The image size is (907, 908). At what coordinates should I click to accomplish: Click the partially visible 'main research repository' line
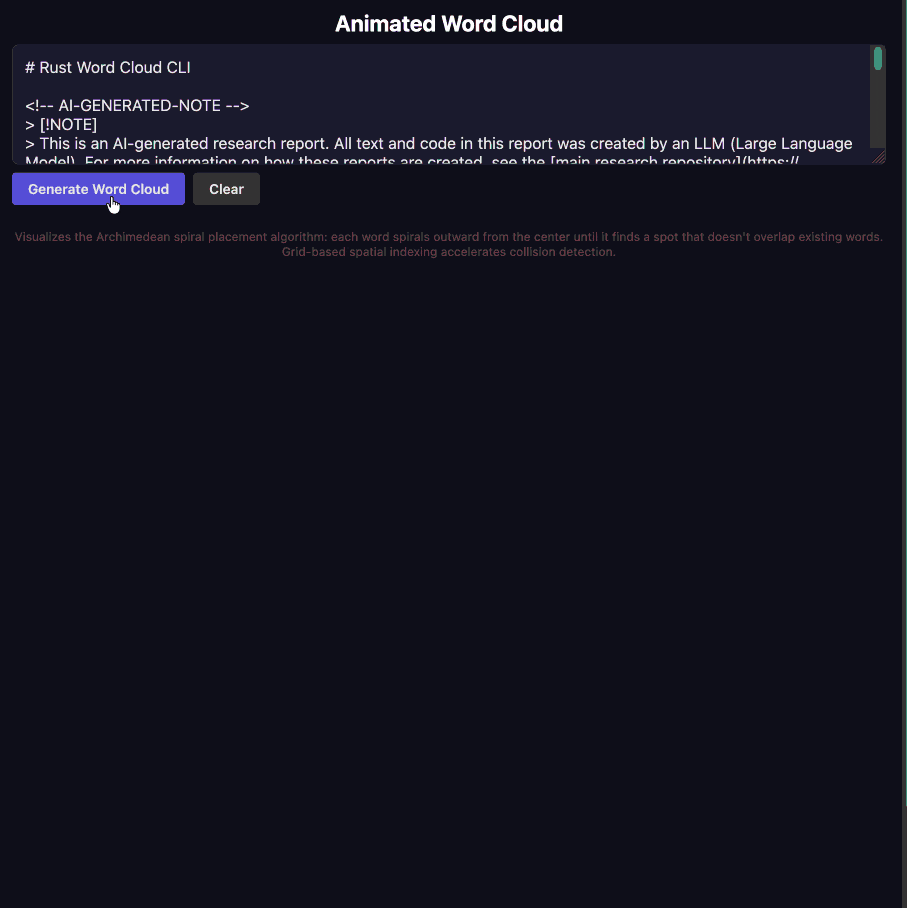tap(674, 160)
